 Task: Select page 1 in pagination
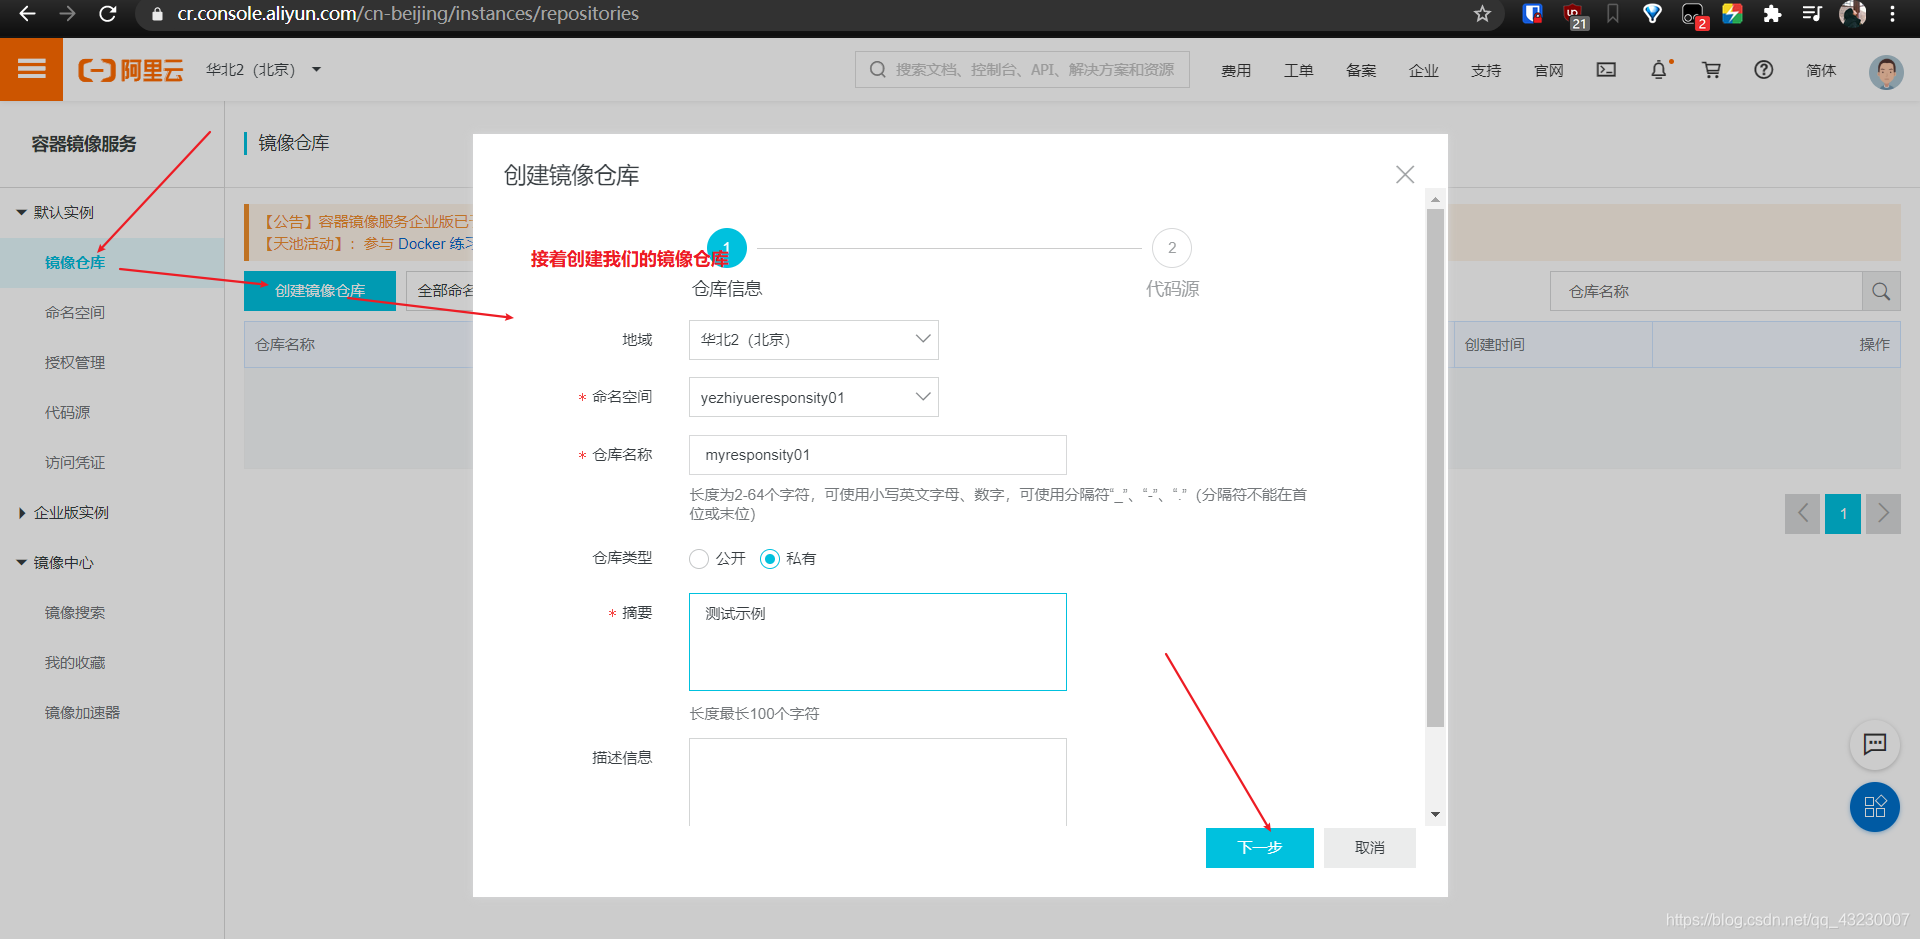click(1843, 514)
